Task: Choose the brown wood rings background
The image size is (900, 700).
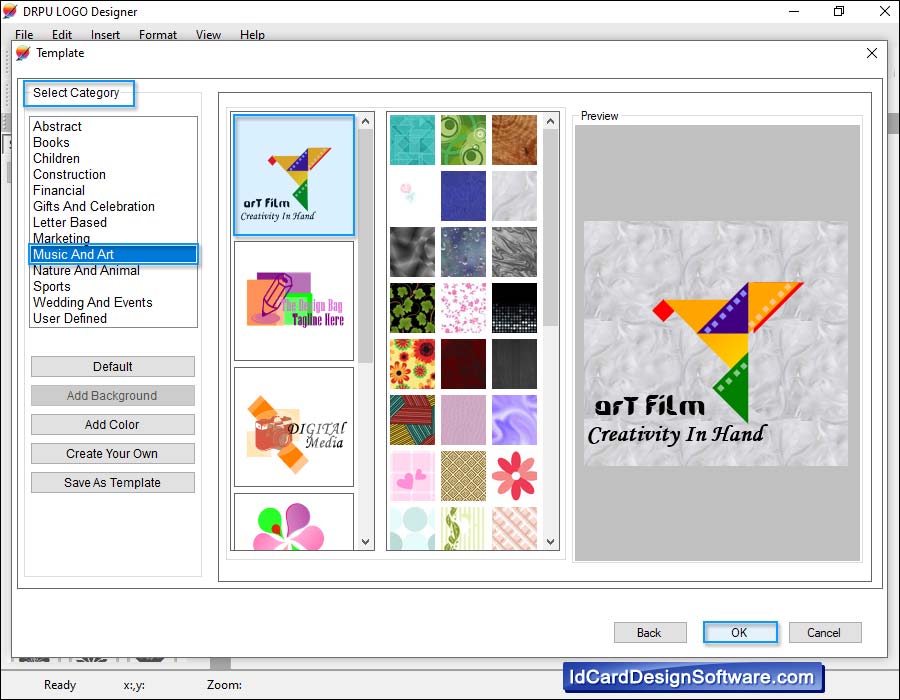Action: [514, 140]
